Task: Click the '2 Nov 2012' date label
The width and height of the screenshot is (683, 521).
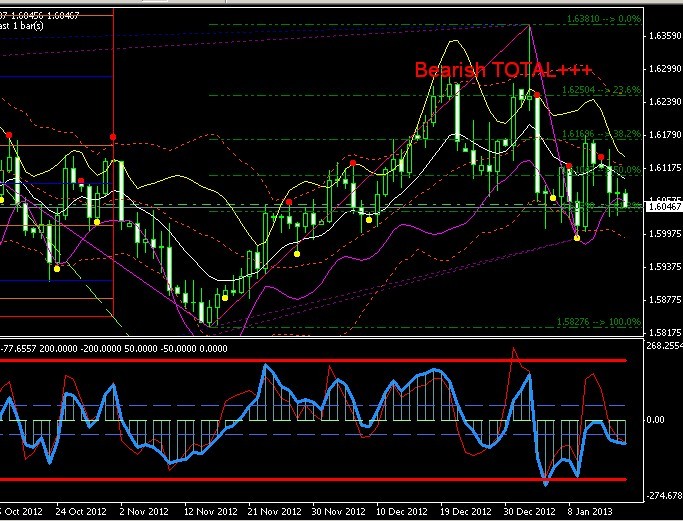Action: (144, 511)
